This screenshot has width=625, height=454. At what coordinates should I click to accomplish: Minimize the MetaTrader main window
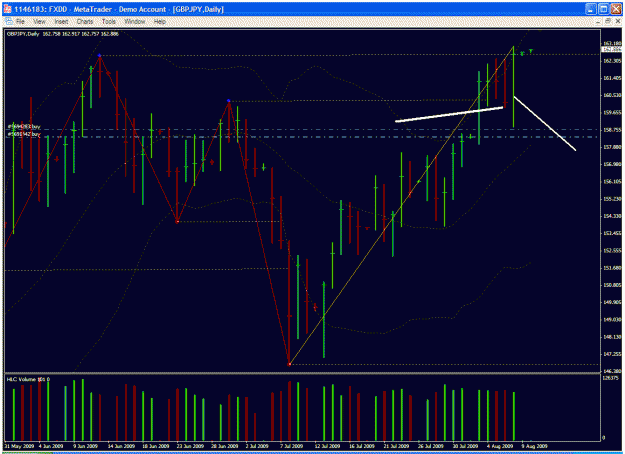591,9
